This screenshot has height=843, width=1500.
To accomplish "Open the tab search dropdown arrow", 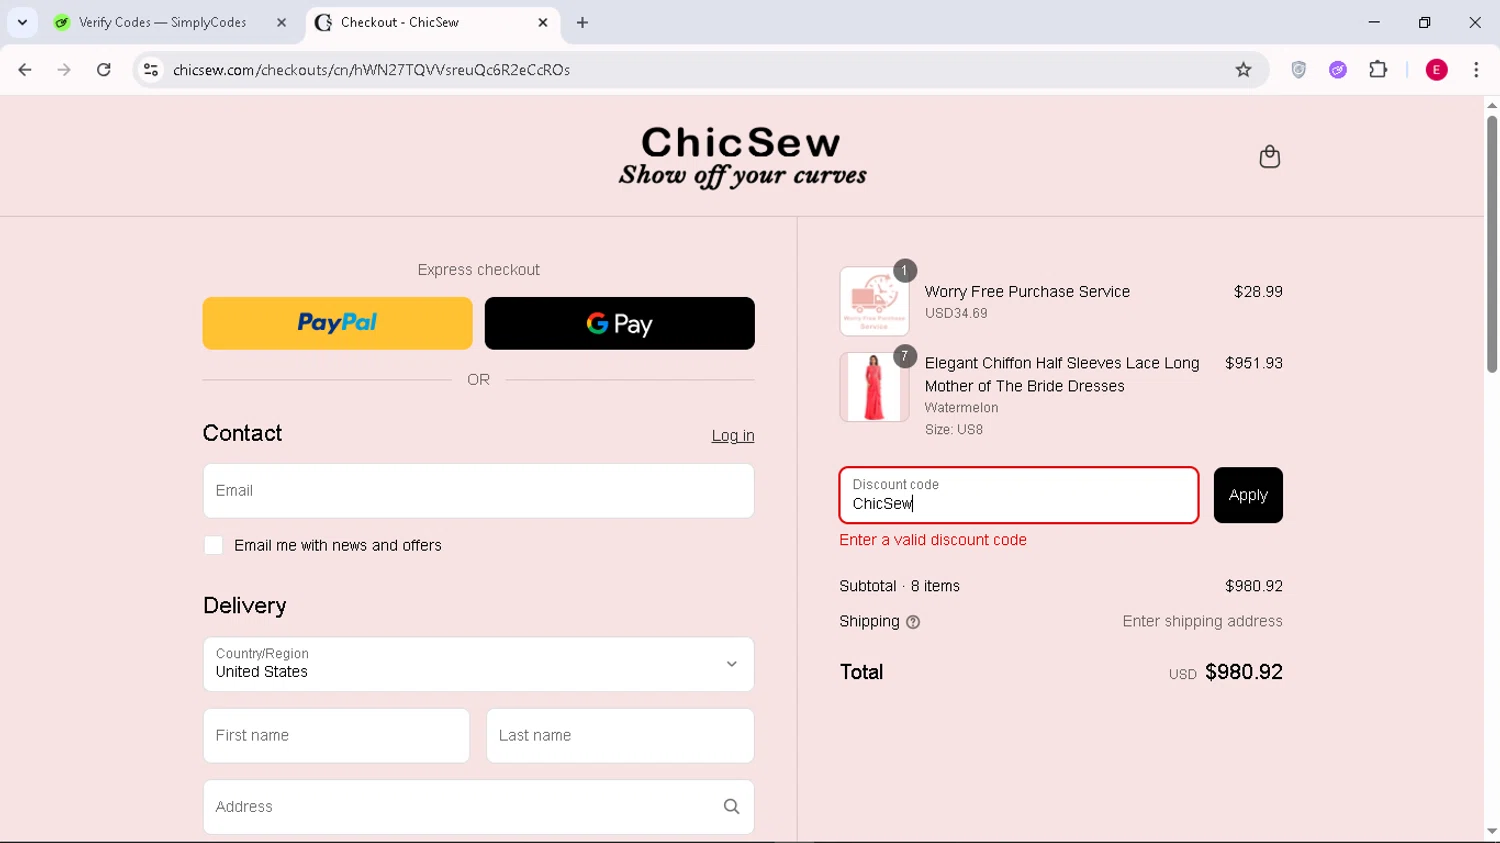I will 22,22.
